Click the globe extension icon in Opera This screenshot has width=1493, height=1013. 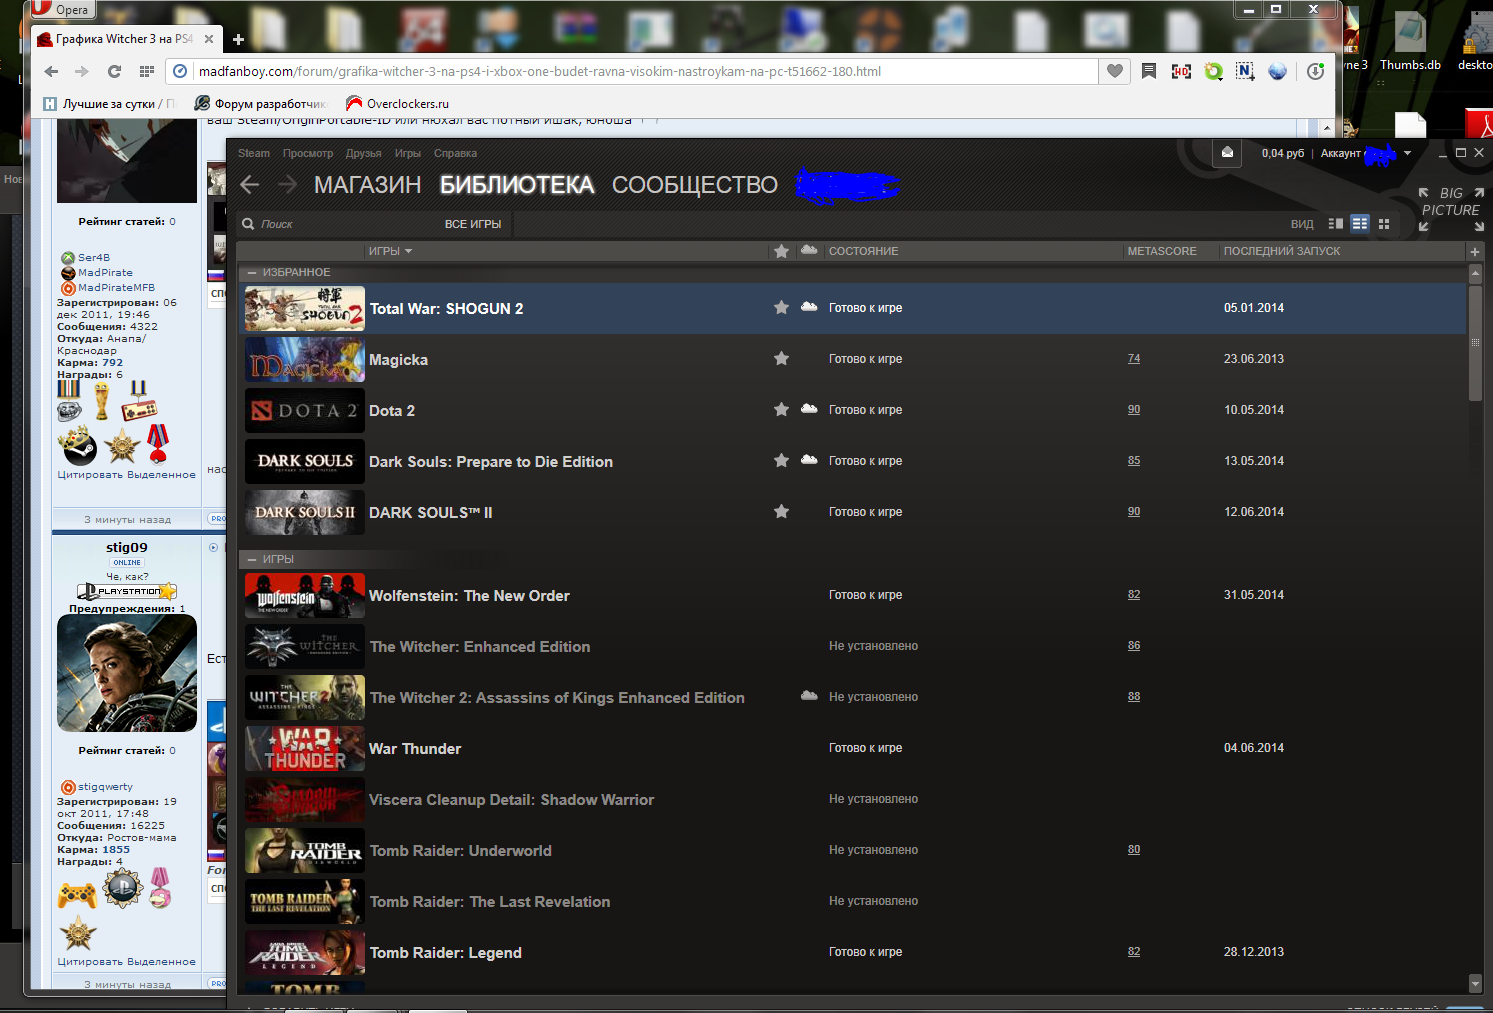1277,71
